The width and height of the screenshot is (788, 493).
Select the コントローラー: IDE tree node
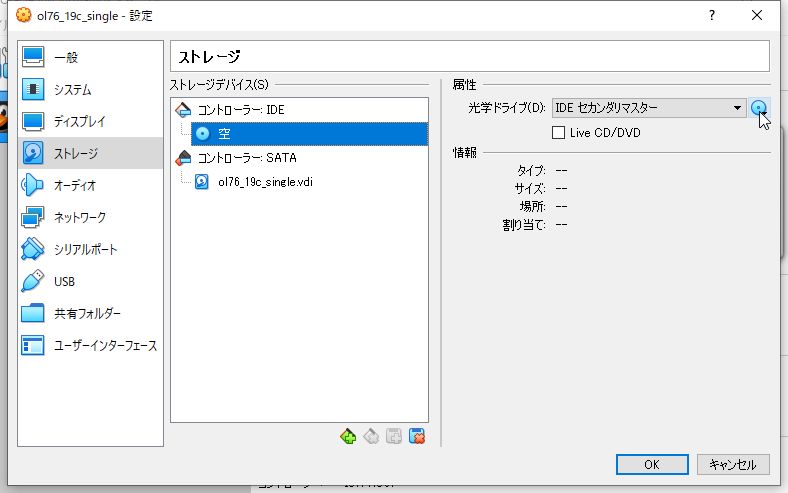(x=241, y=110)
